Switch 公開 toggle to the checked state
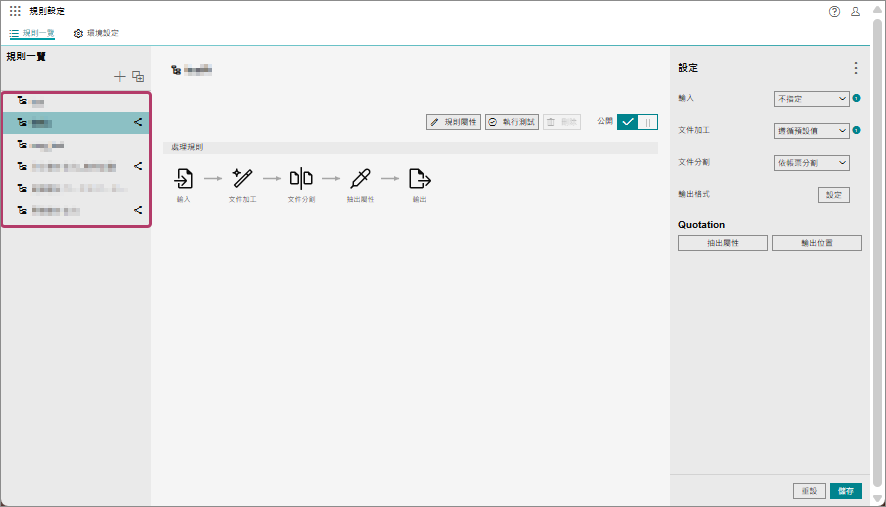 pyautogui.click(x=628, y=121)
